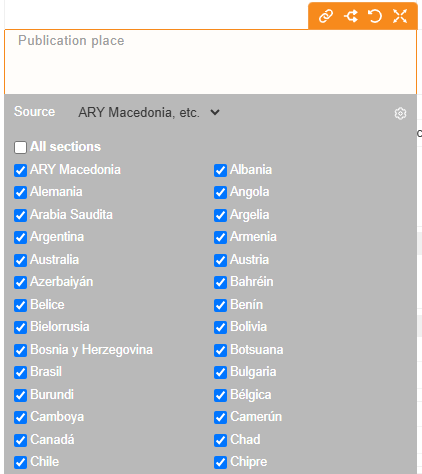
Task: Uncheck the Bélgica checkbox
Action: [220, 395]
